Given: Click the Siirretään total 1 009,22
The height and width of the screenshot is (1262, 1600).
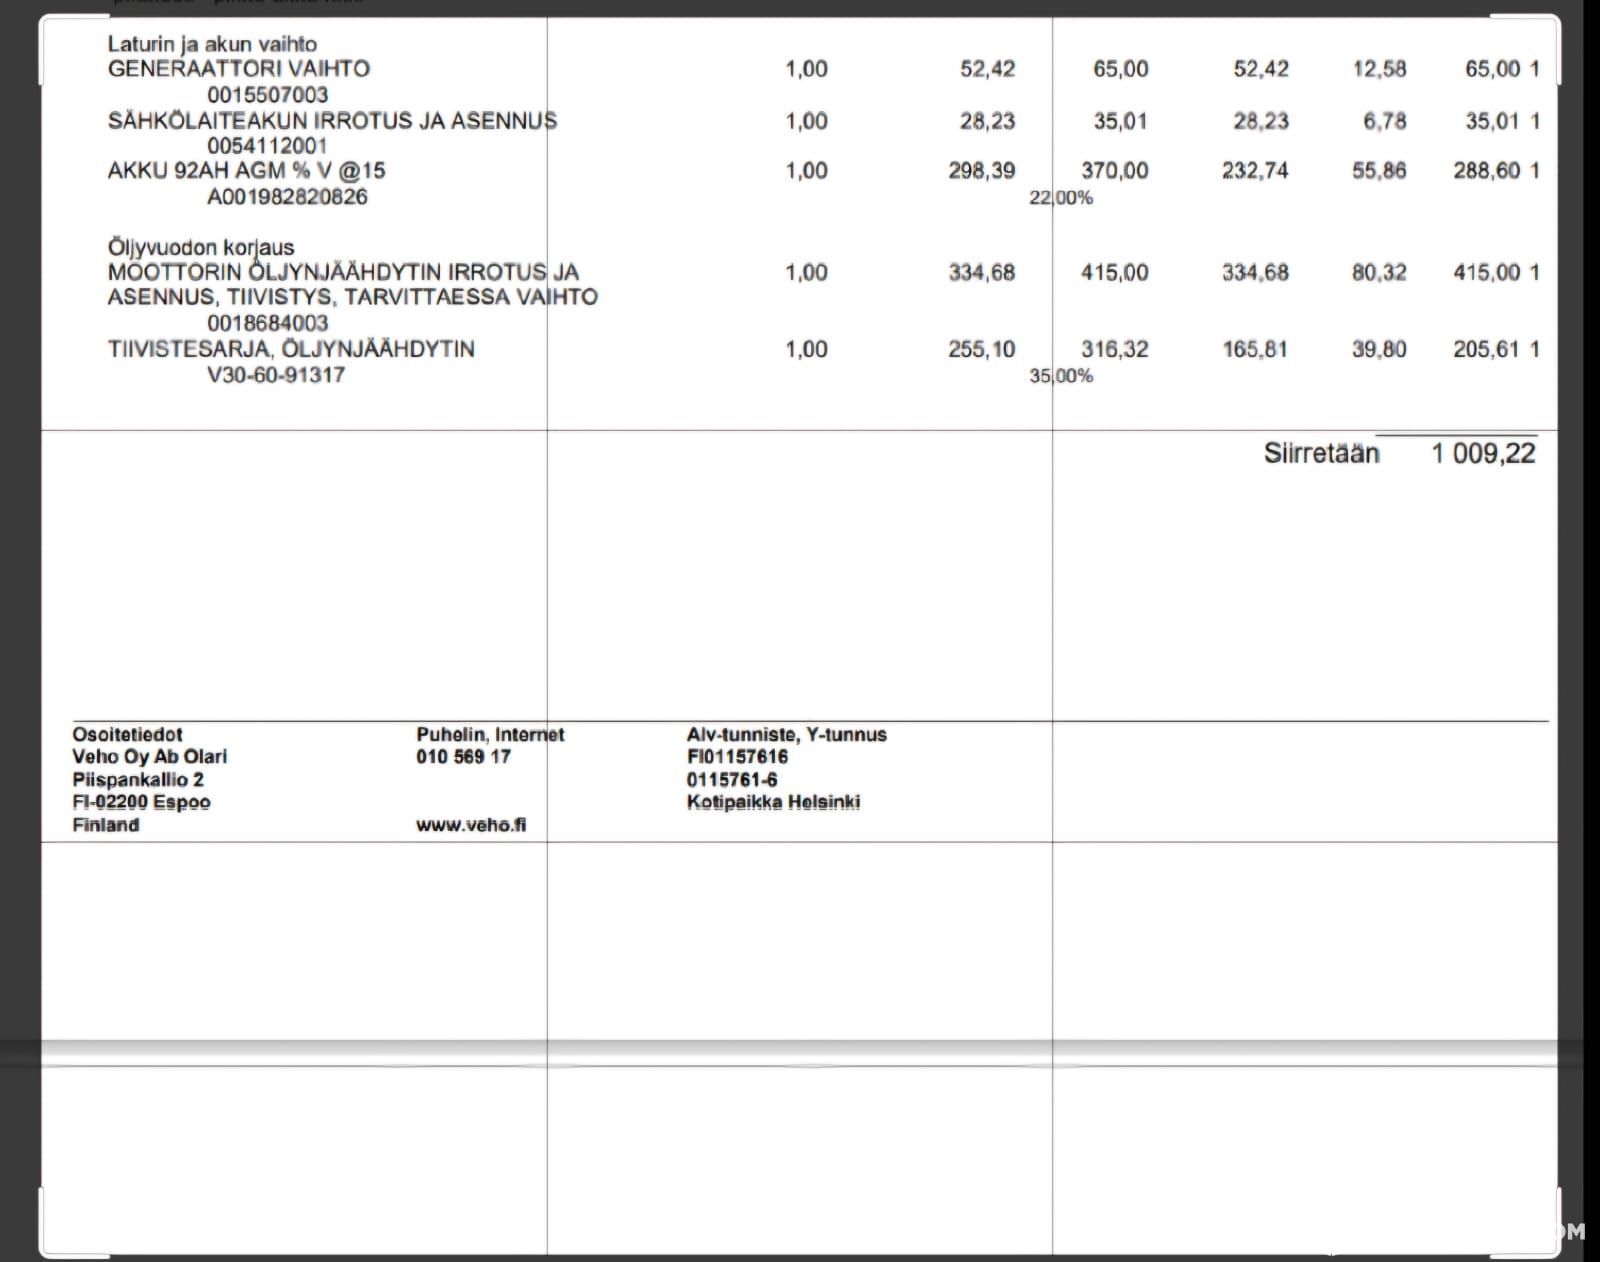Looking at the screenshot, I should pyautogui.click(x=1483, y=454).
